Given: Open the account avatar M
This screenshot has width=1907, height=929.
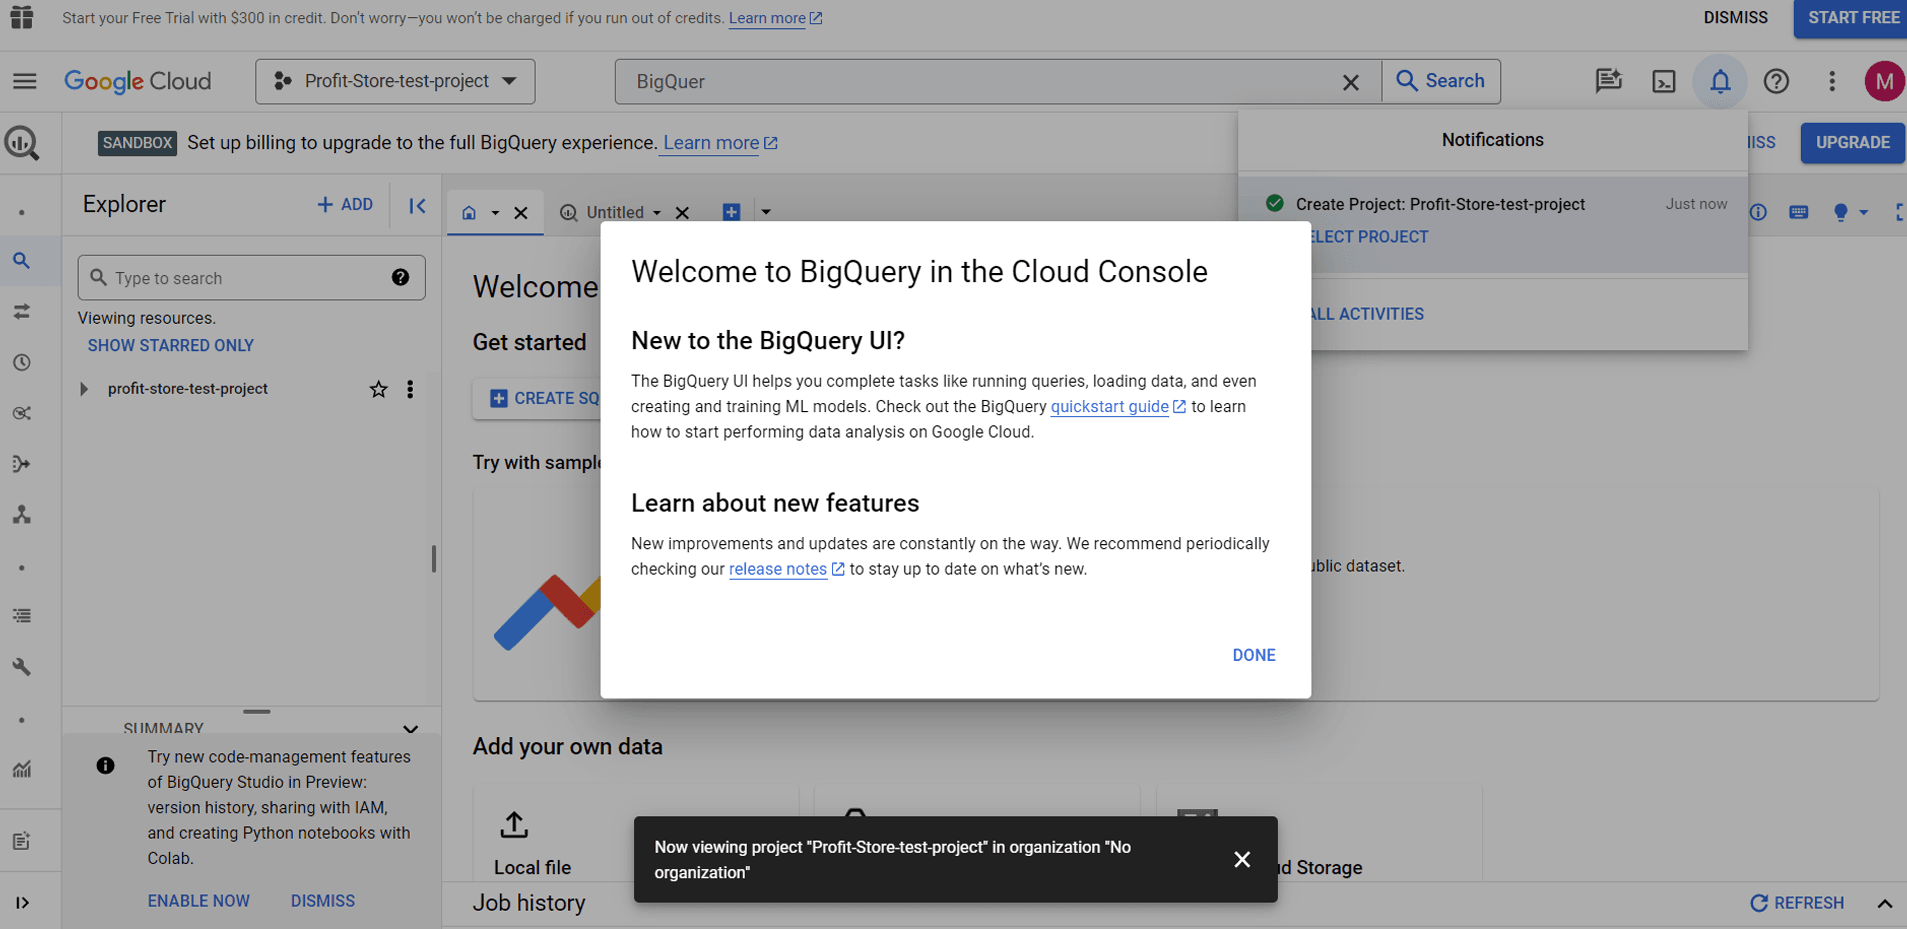Looking at the screenshot, I should pyautogui.click(x=1884, y=81).
